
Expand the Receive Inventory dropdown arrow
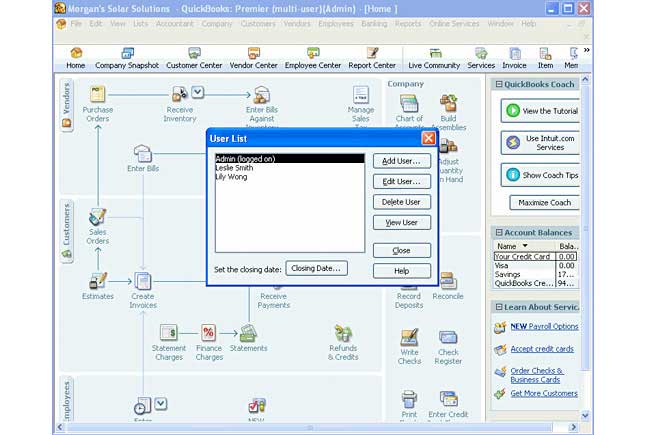198,93
